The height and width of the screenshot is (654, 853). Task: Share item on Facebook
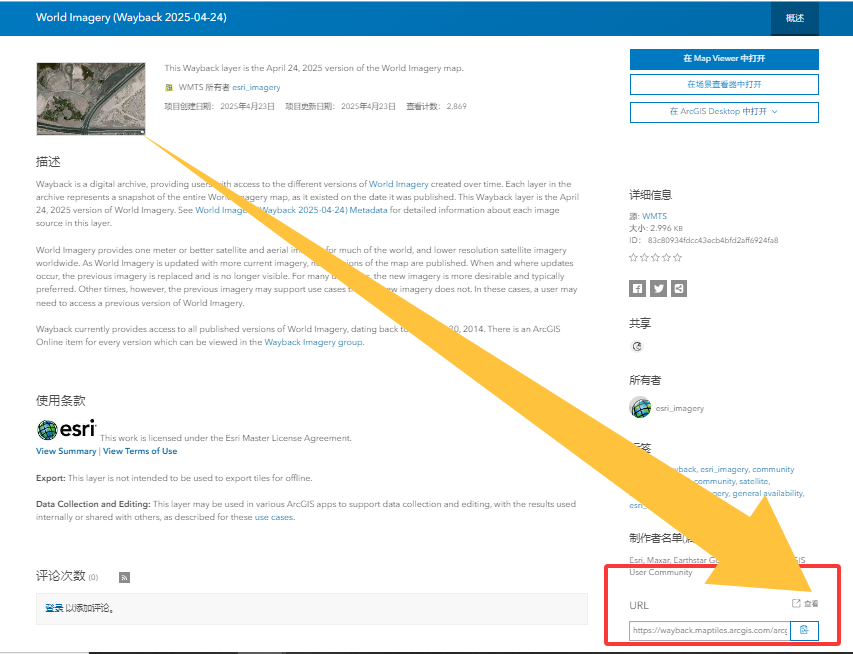[x=637, y=288]
